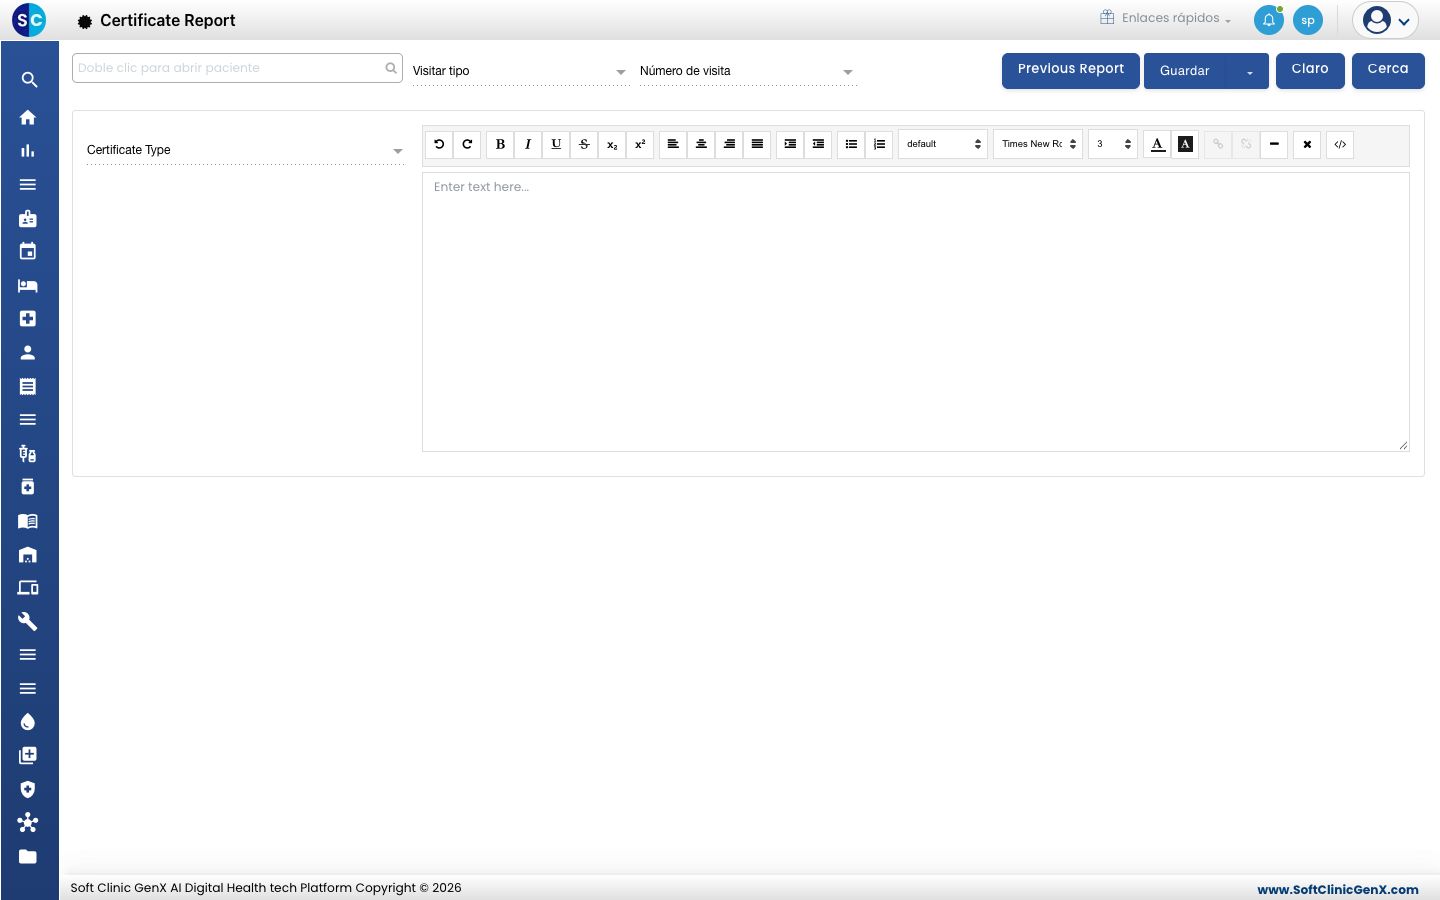The height and width of the screenshot is (900, 1440).
Task: Open the paragraph format 'default' dropdown
Action: pyautogui.click(x=943, y=144)
